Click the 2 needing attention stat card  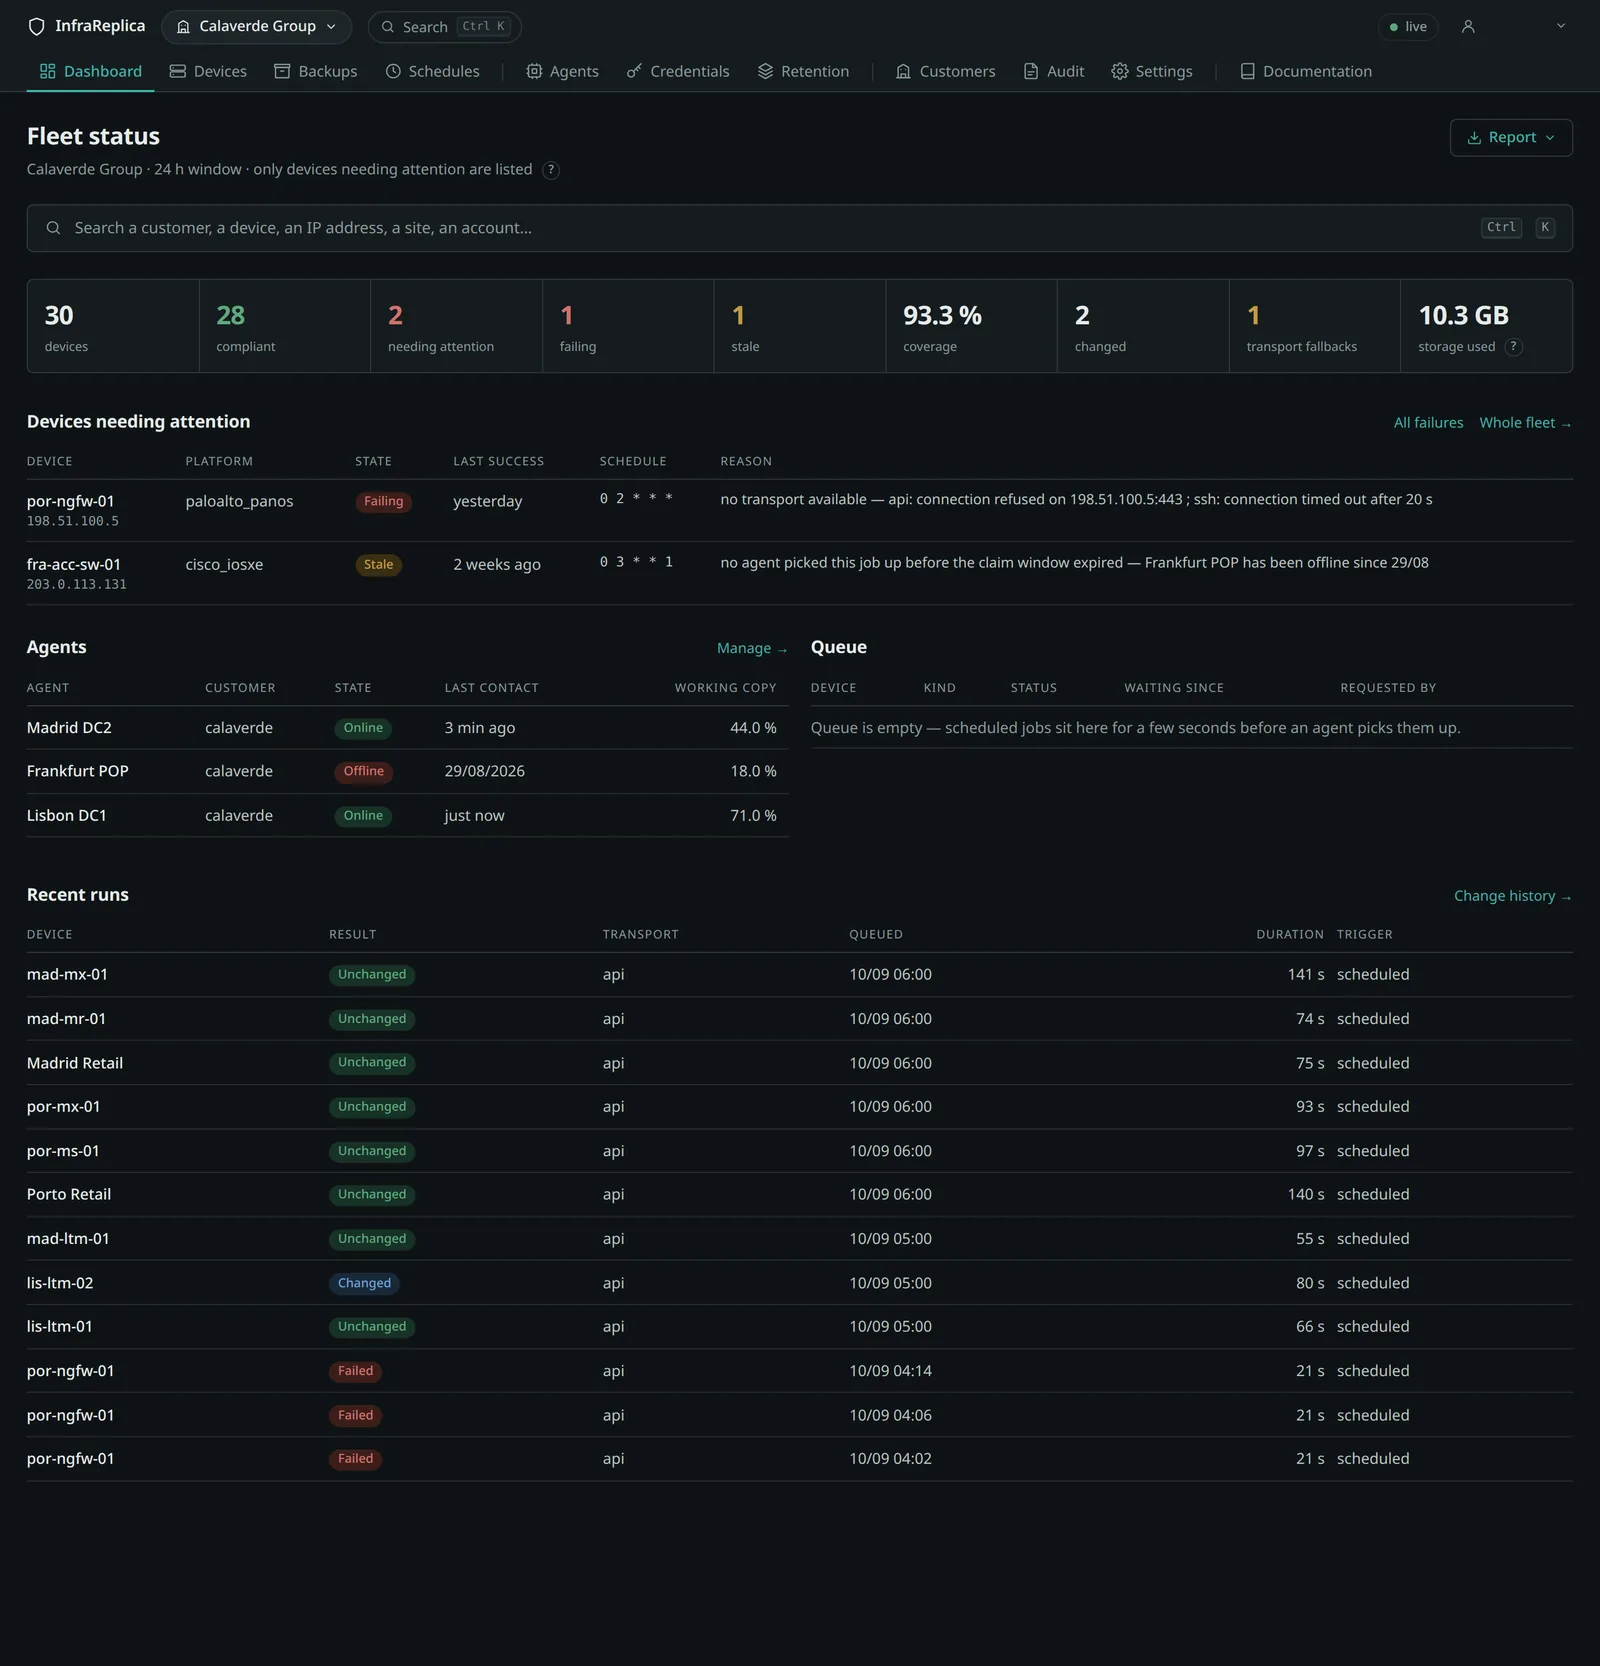click(x=457, y=326)
